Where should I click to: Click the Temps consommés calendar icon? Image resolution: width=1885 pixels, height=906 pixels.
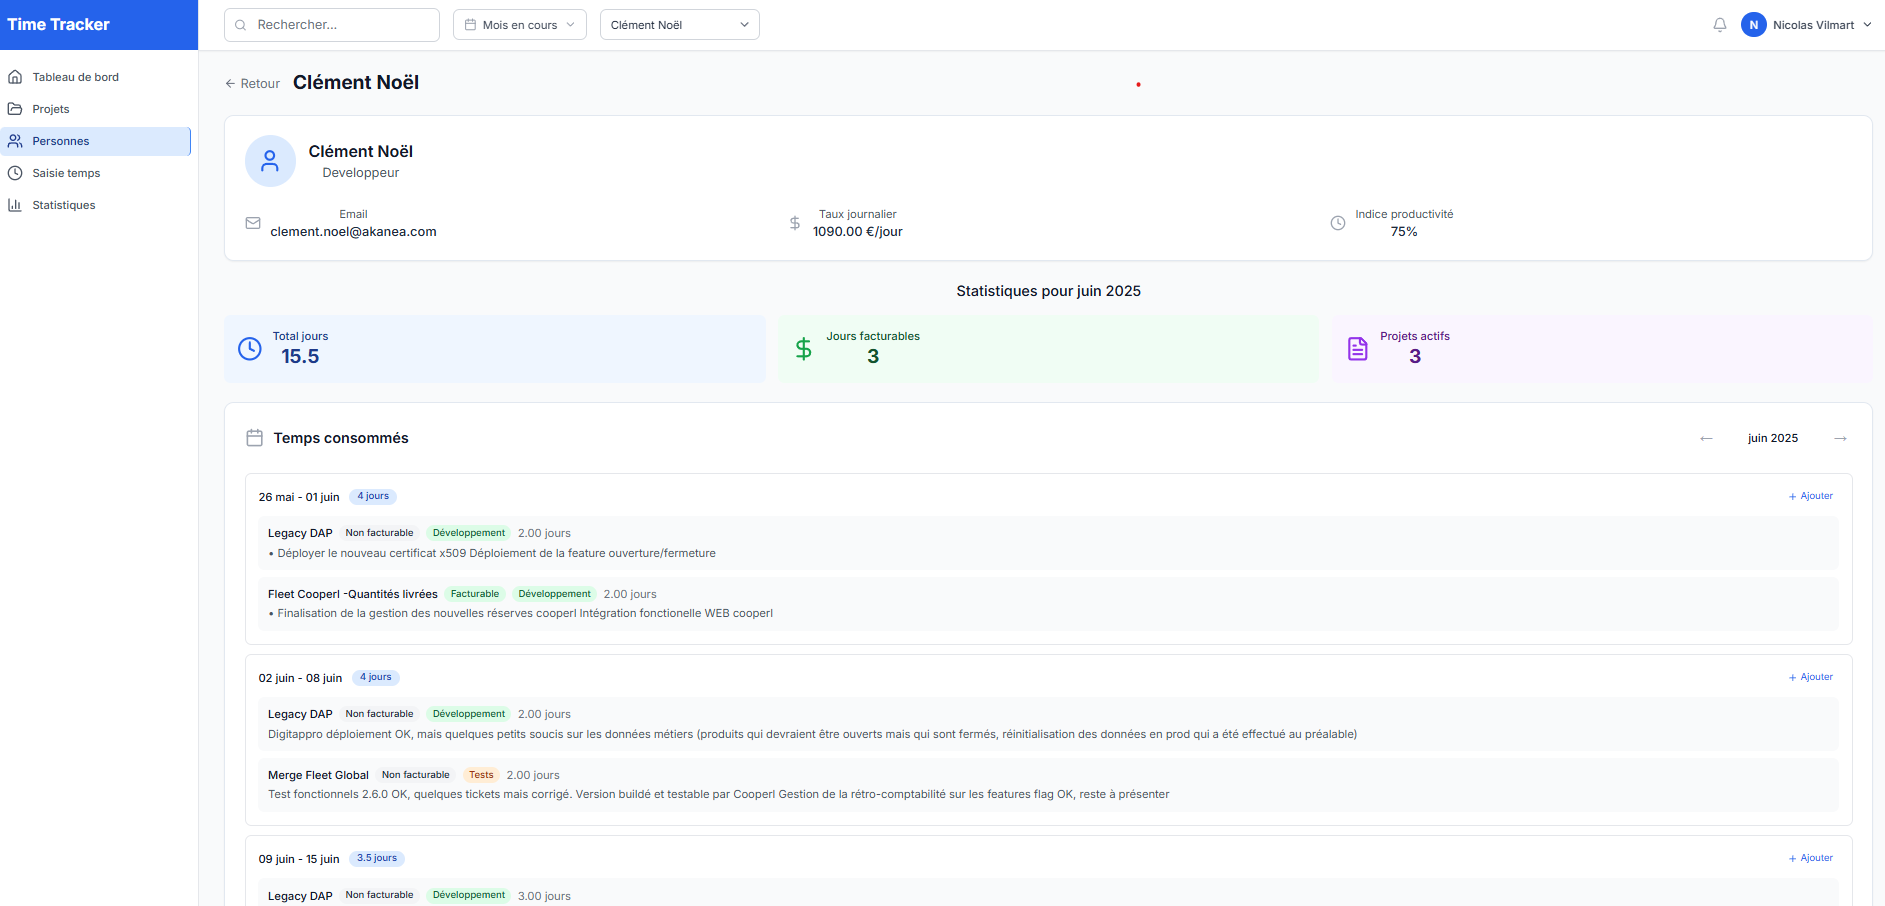(x=255, y=438)
